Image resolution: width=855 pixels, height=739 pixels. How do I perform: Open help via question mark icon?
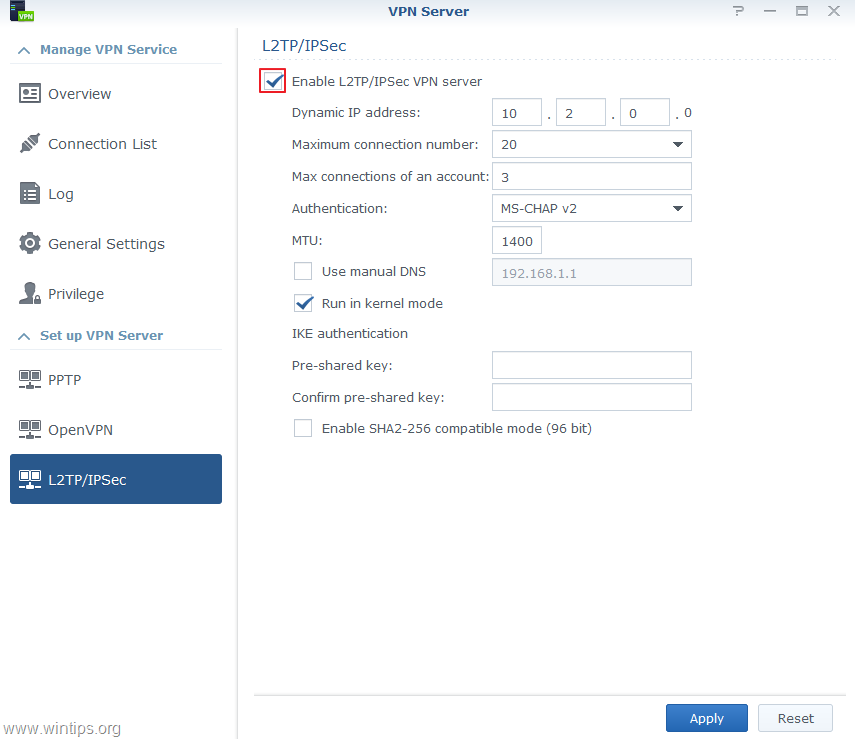coord(738,11)
